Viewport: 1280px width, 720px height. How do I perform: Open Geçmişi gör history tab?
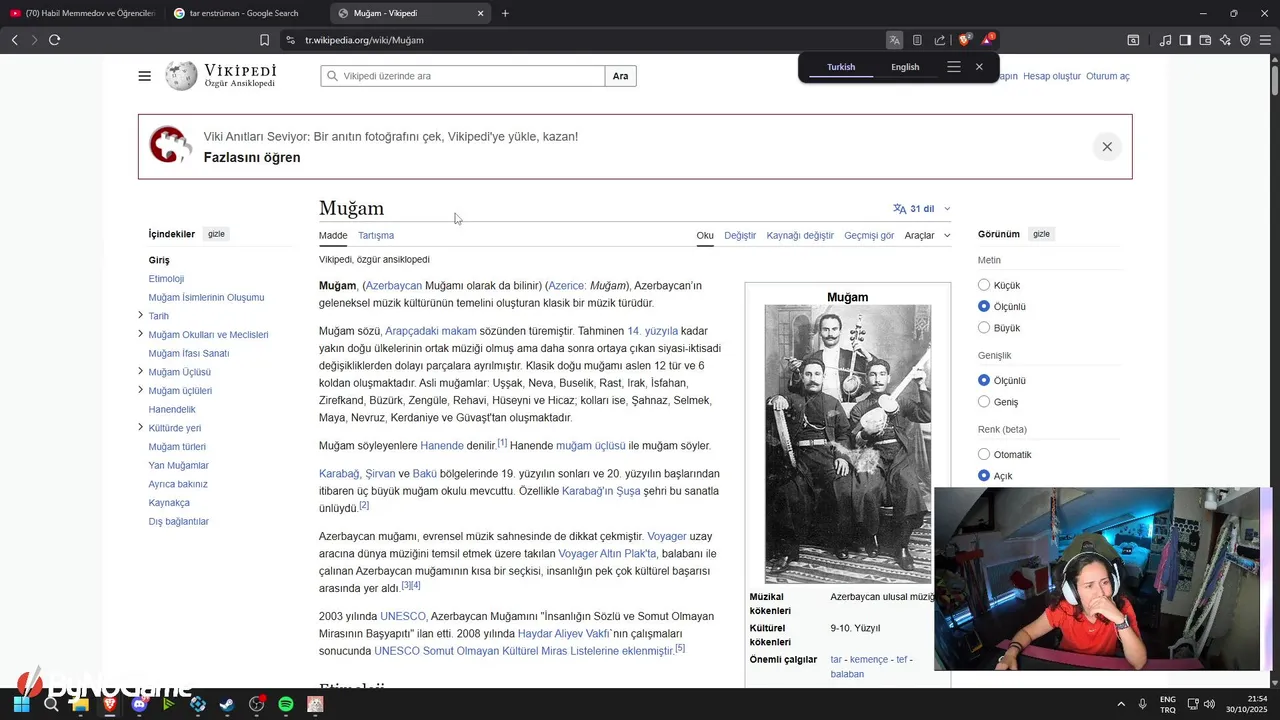click(x=869, y=236)
